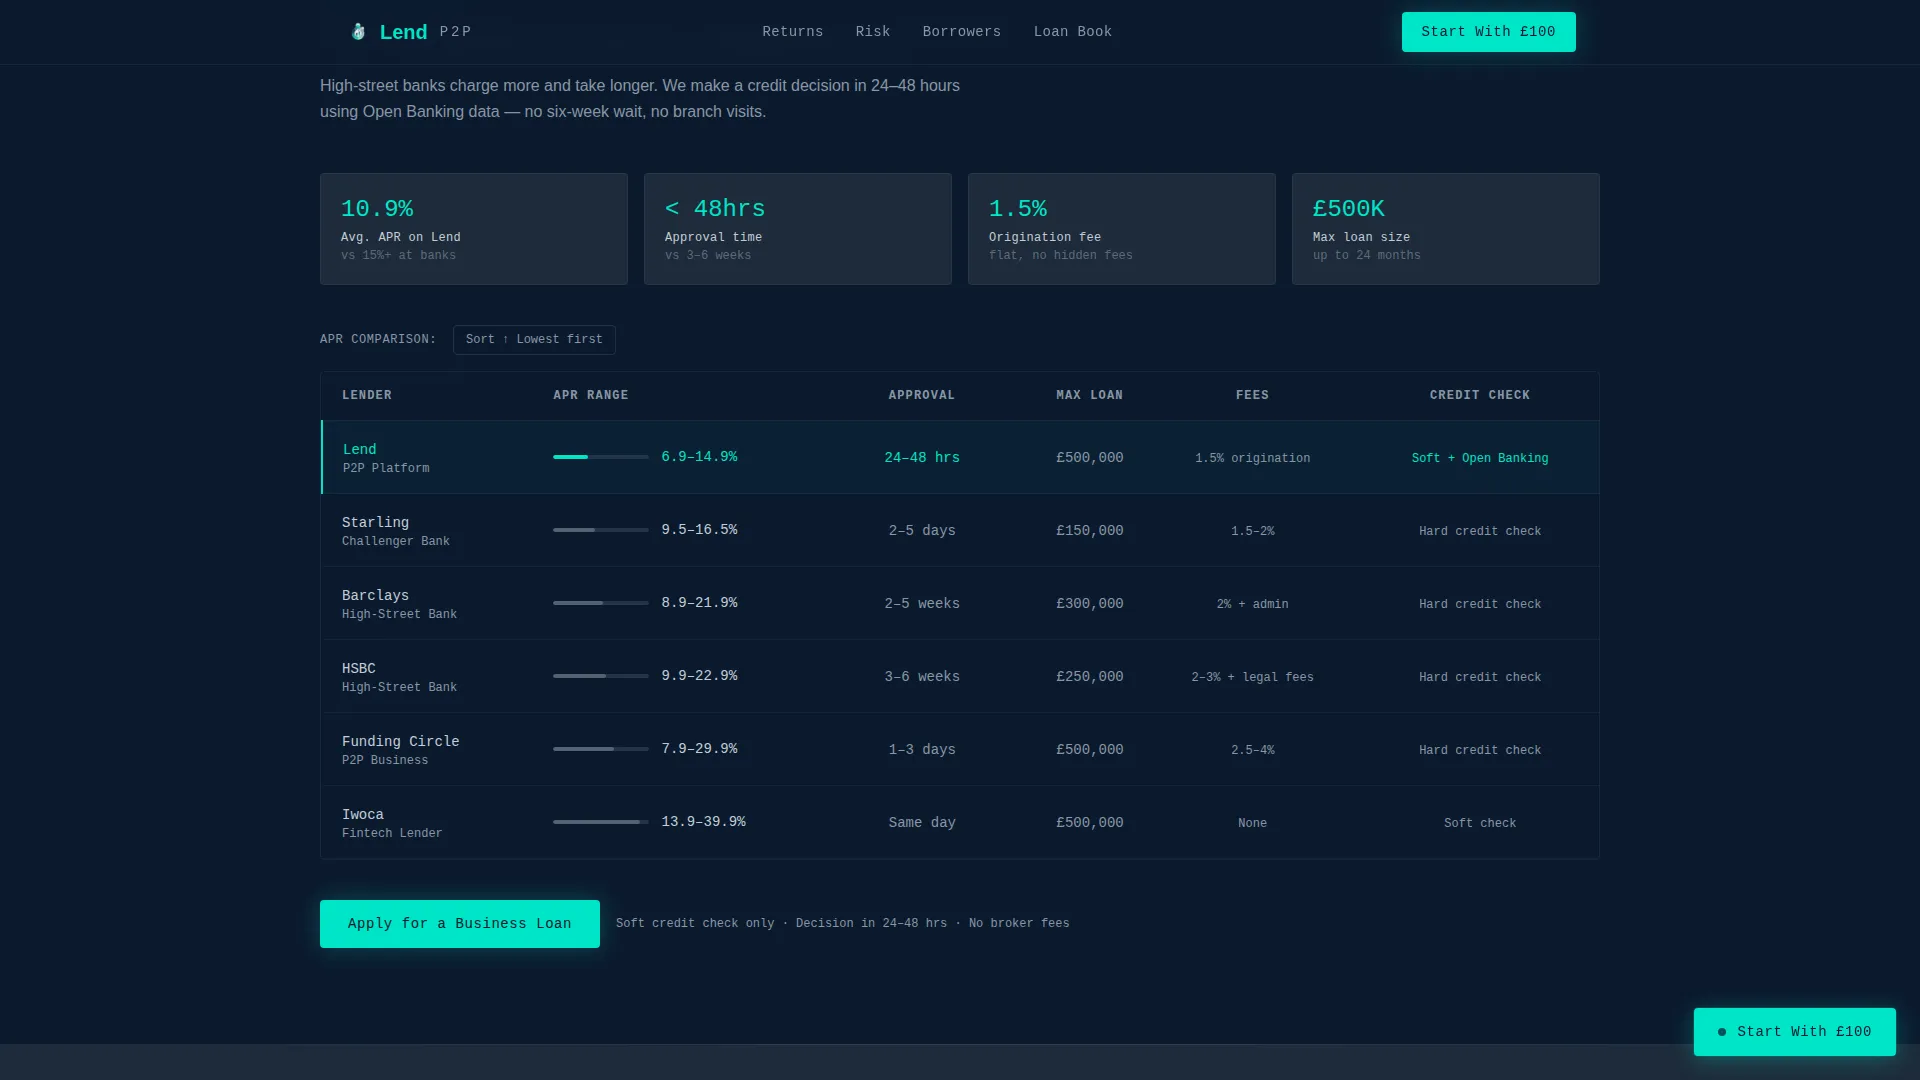1920x1080 pixels.
Task: Select the Barclays lender name
Action: [375, 596]
